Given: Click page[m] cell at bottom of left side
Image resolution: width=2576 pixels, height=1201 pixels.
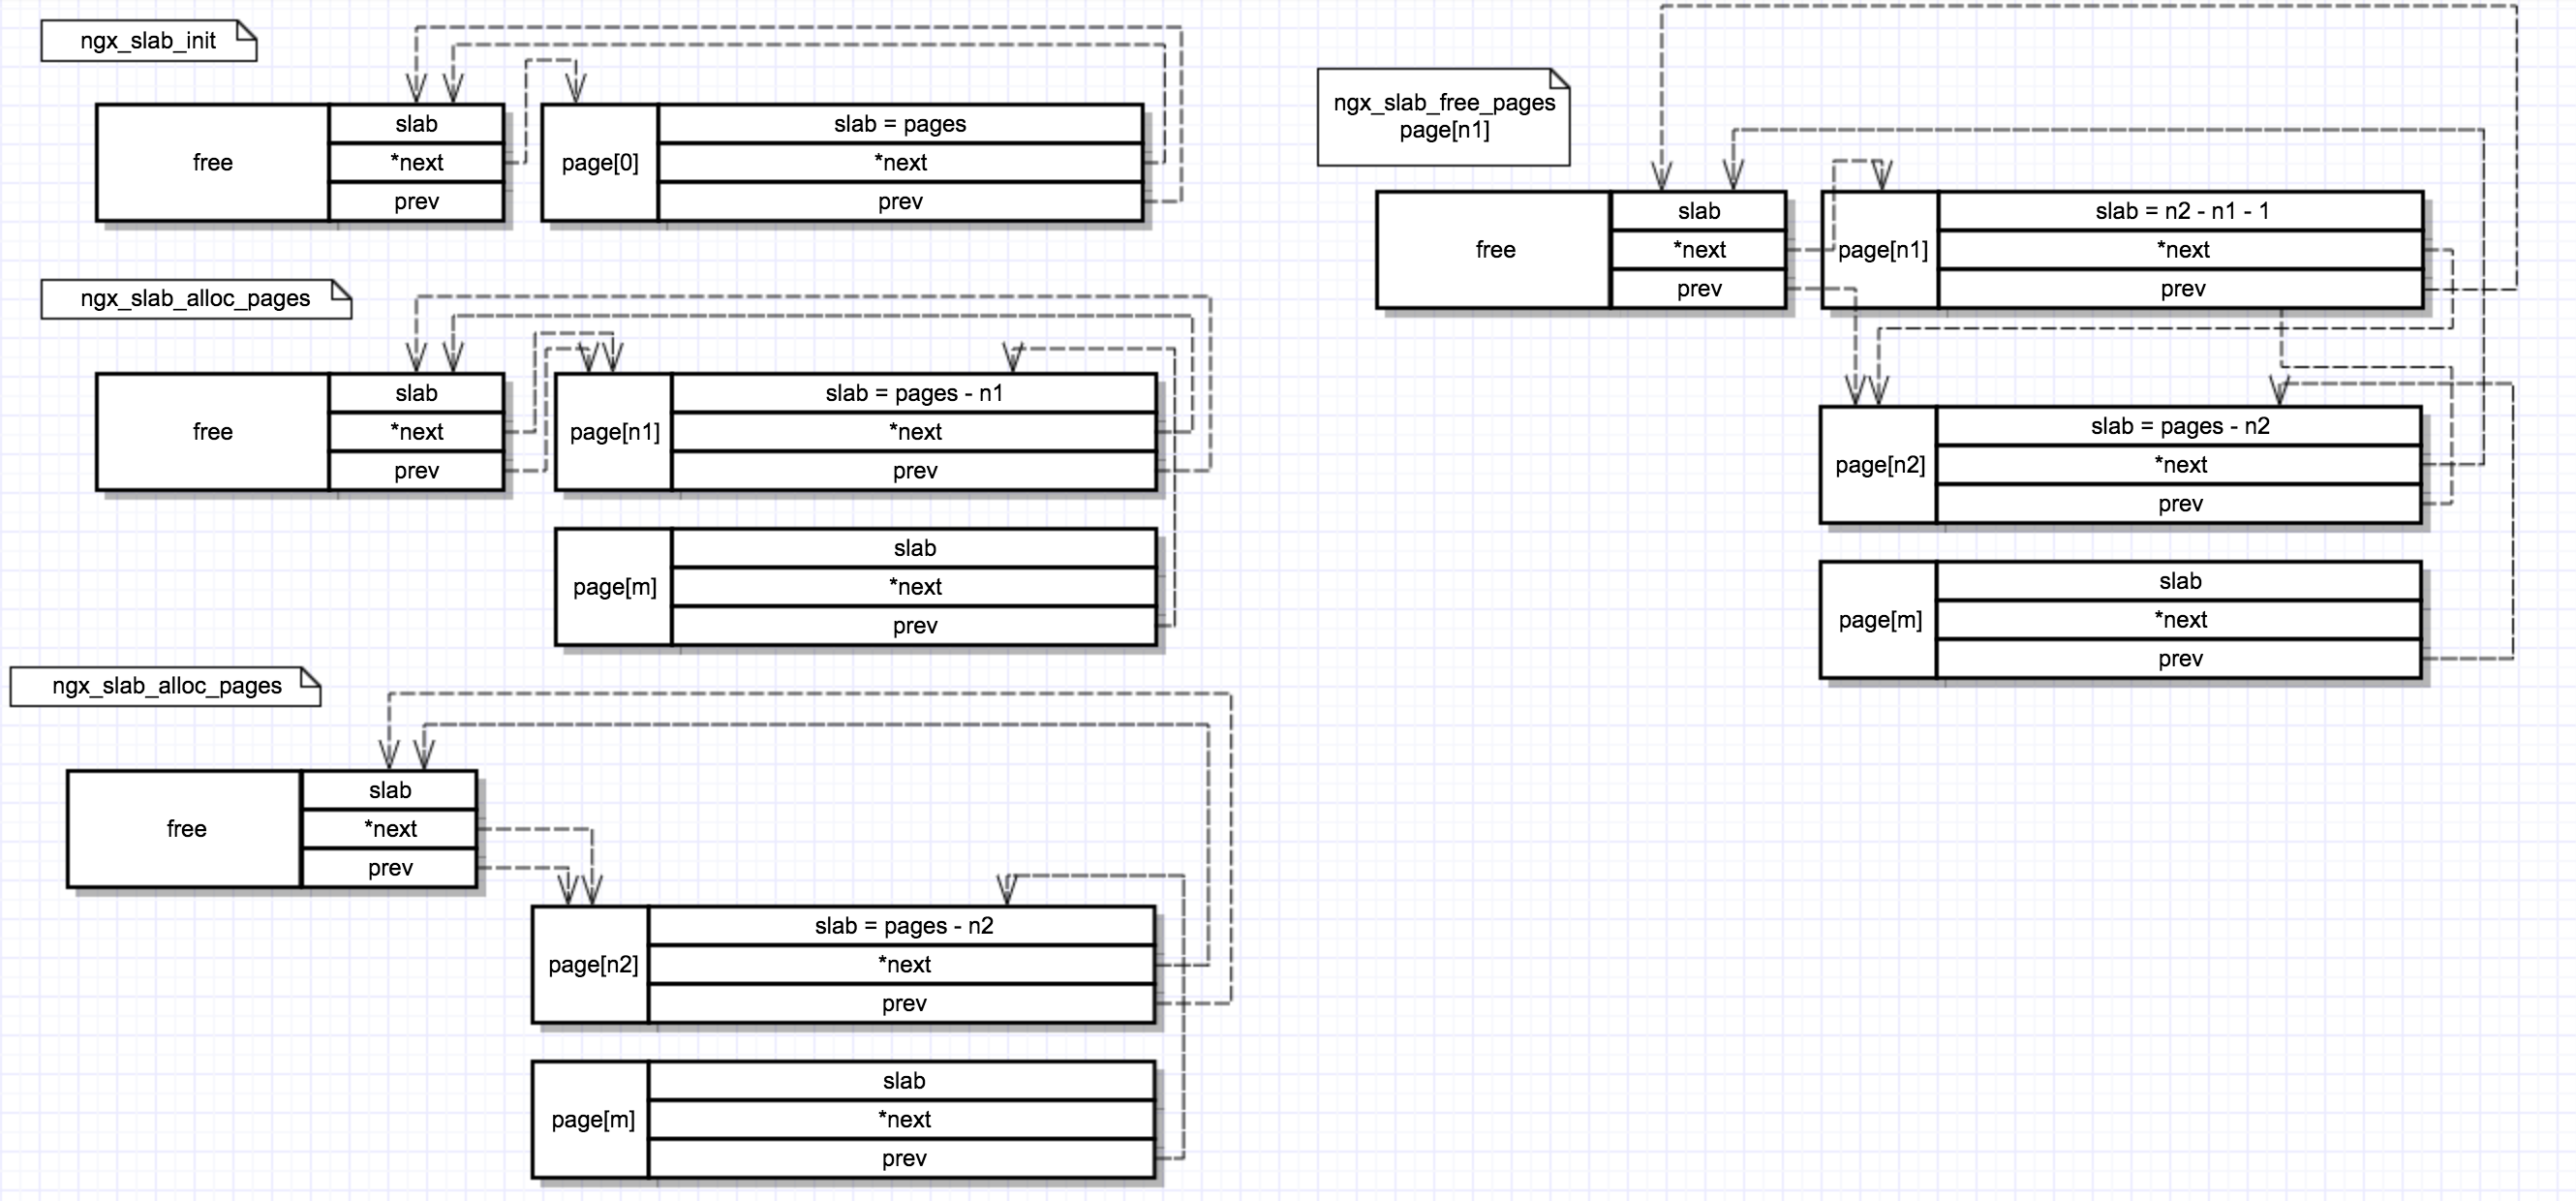Looking at the screenshot, I should 592,1120.
